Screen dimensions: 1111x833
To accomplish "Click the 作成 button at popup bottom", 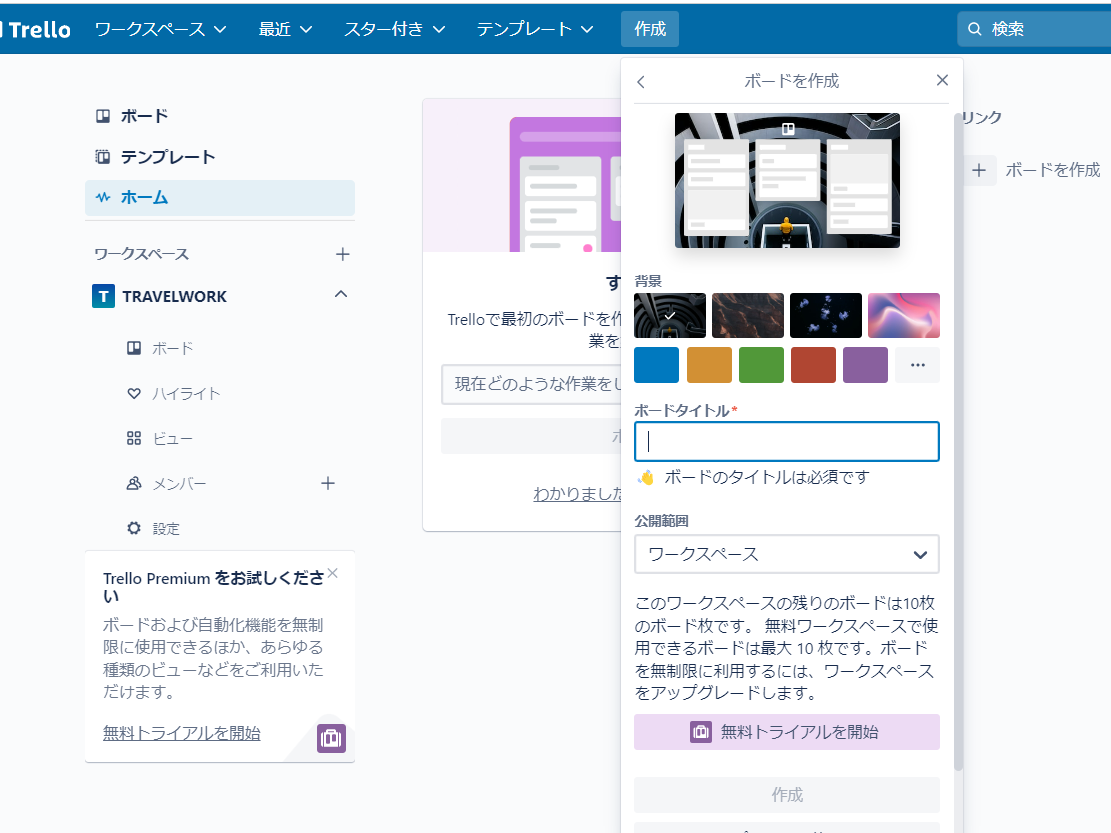I will coord(786,795).
